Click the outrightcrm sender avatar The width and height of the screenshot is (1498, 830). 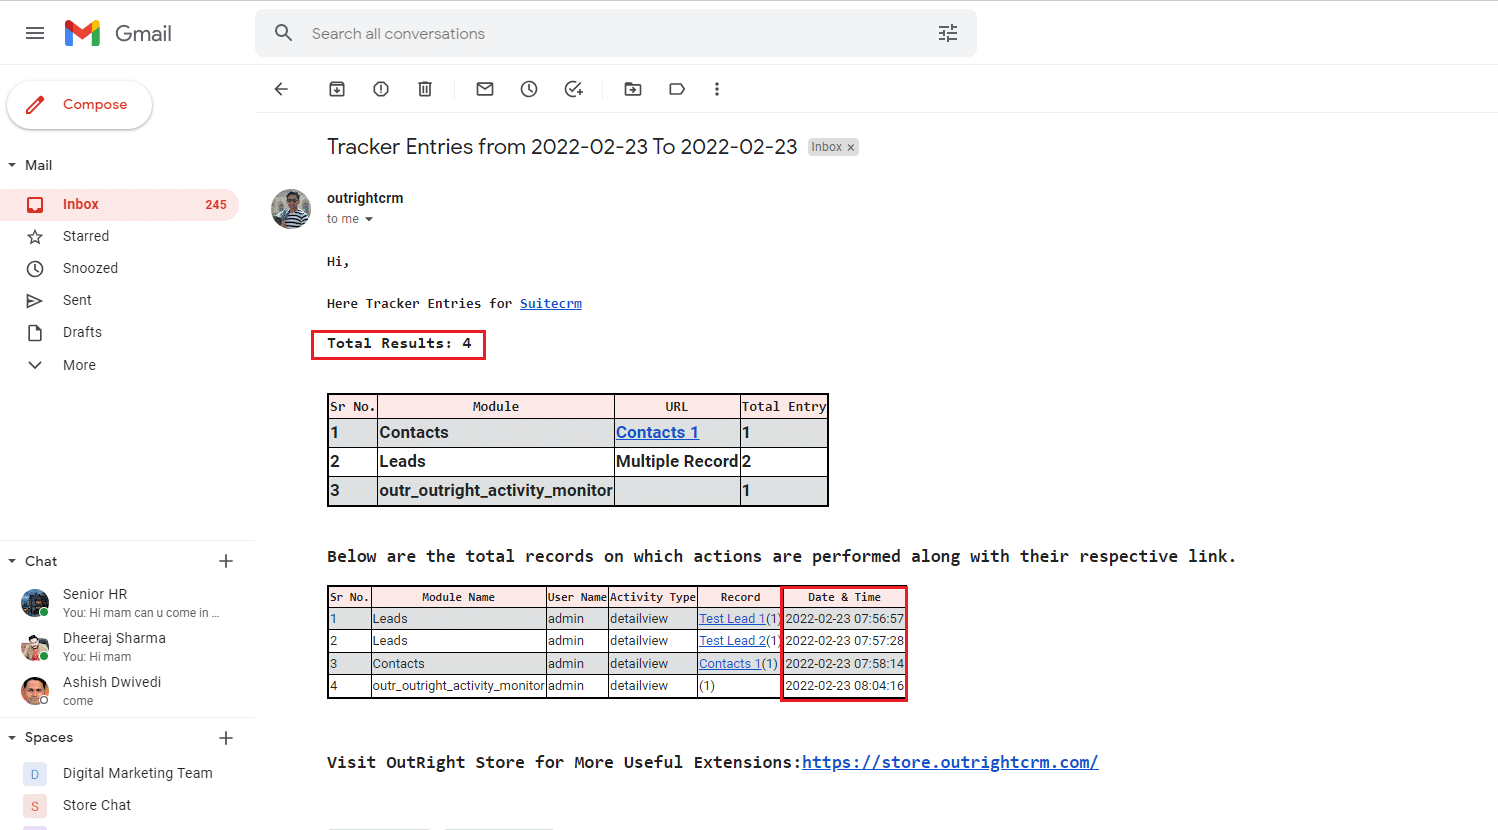point(291,209)
